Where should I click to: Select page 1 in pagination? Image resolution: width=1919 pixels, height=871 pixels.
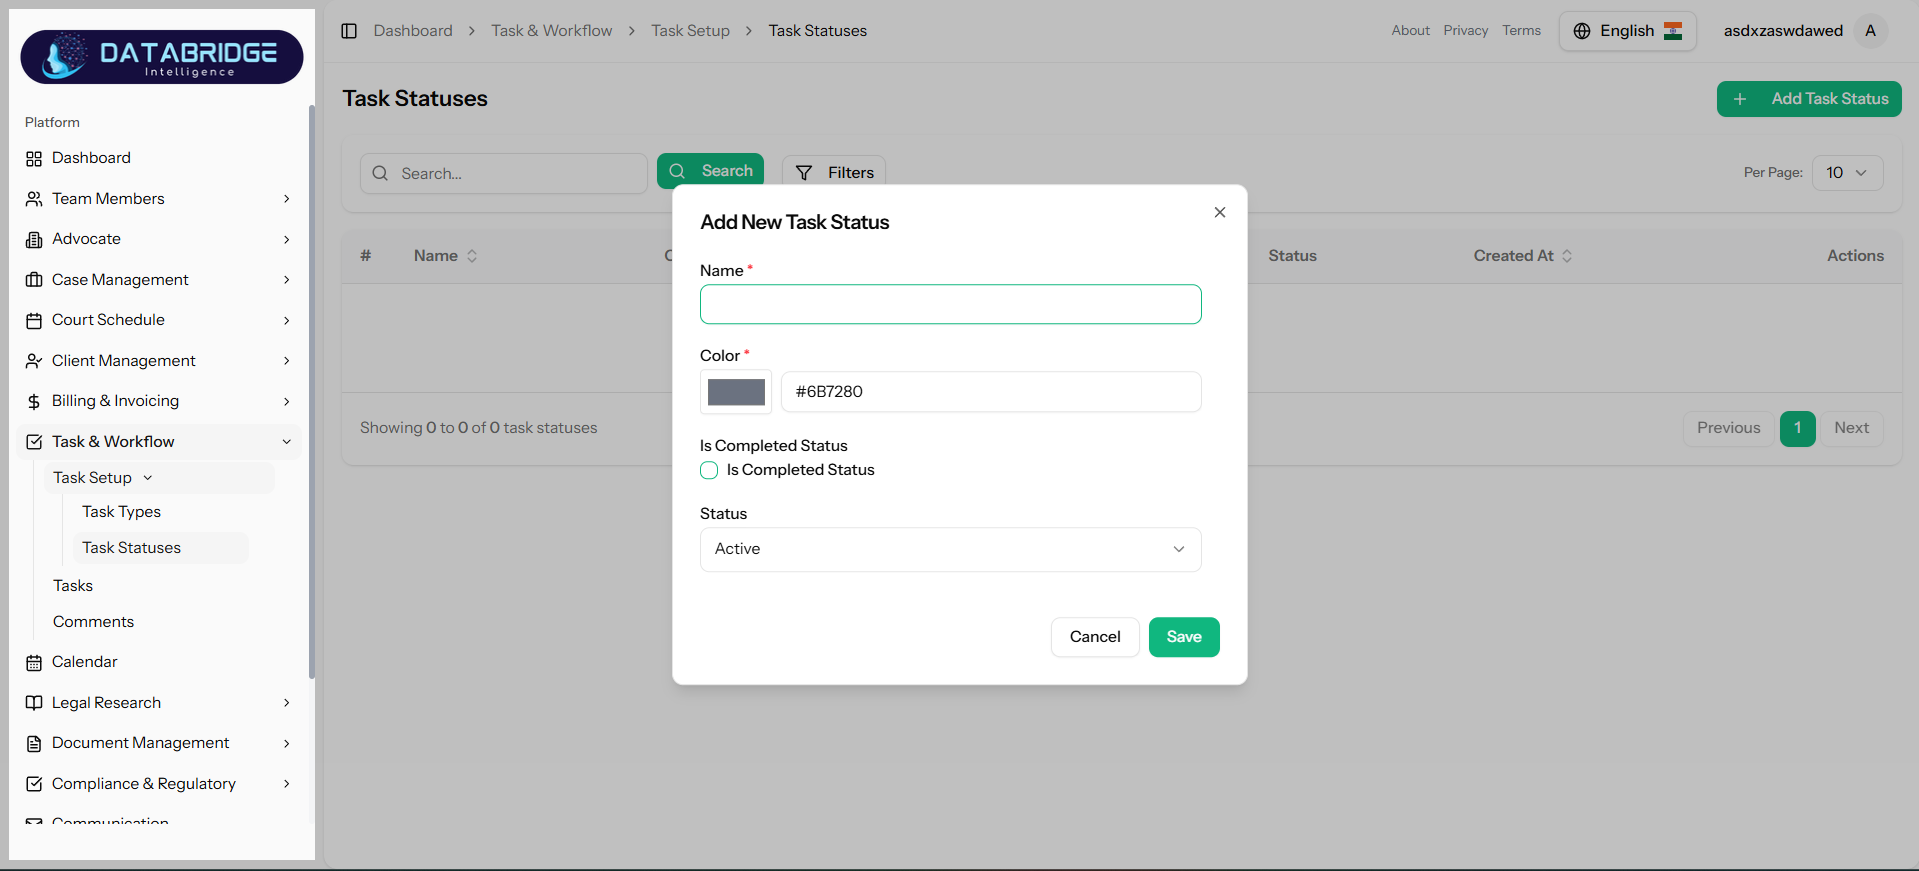point(1797,428)
